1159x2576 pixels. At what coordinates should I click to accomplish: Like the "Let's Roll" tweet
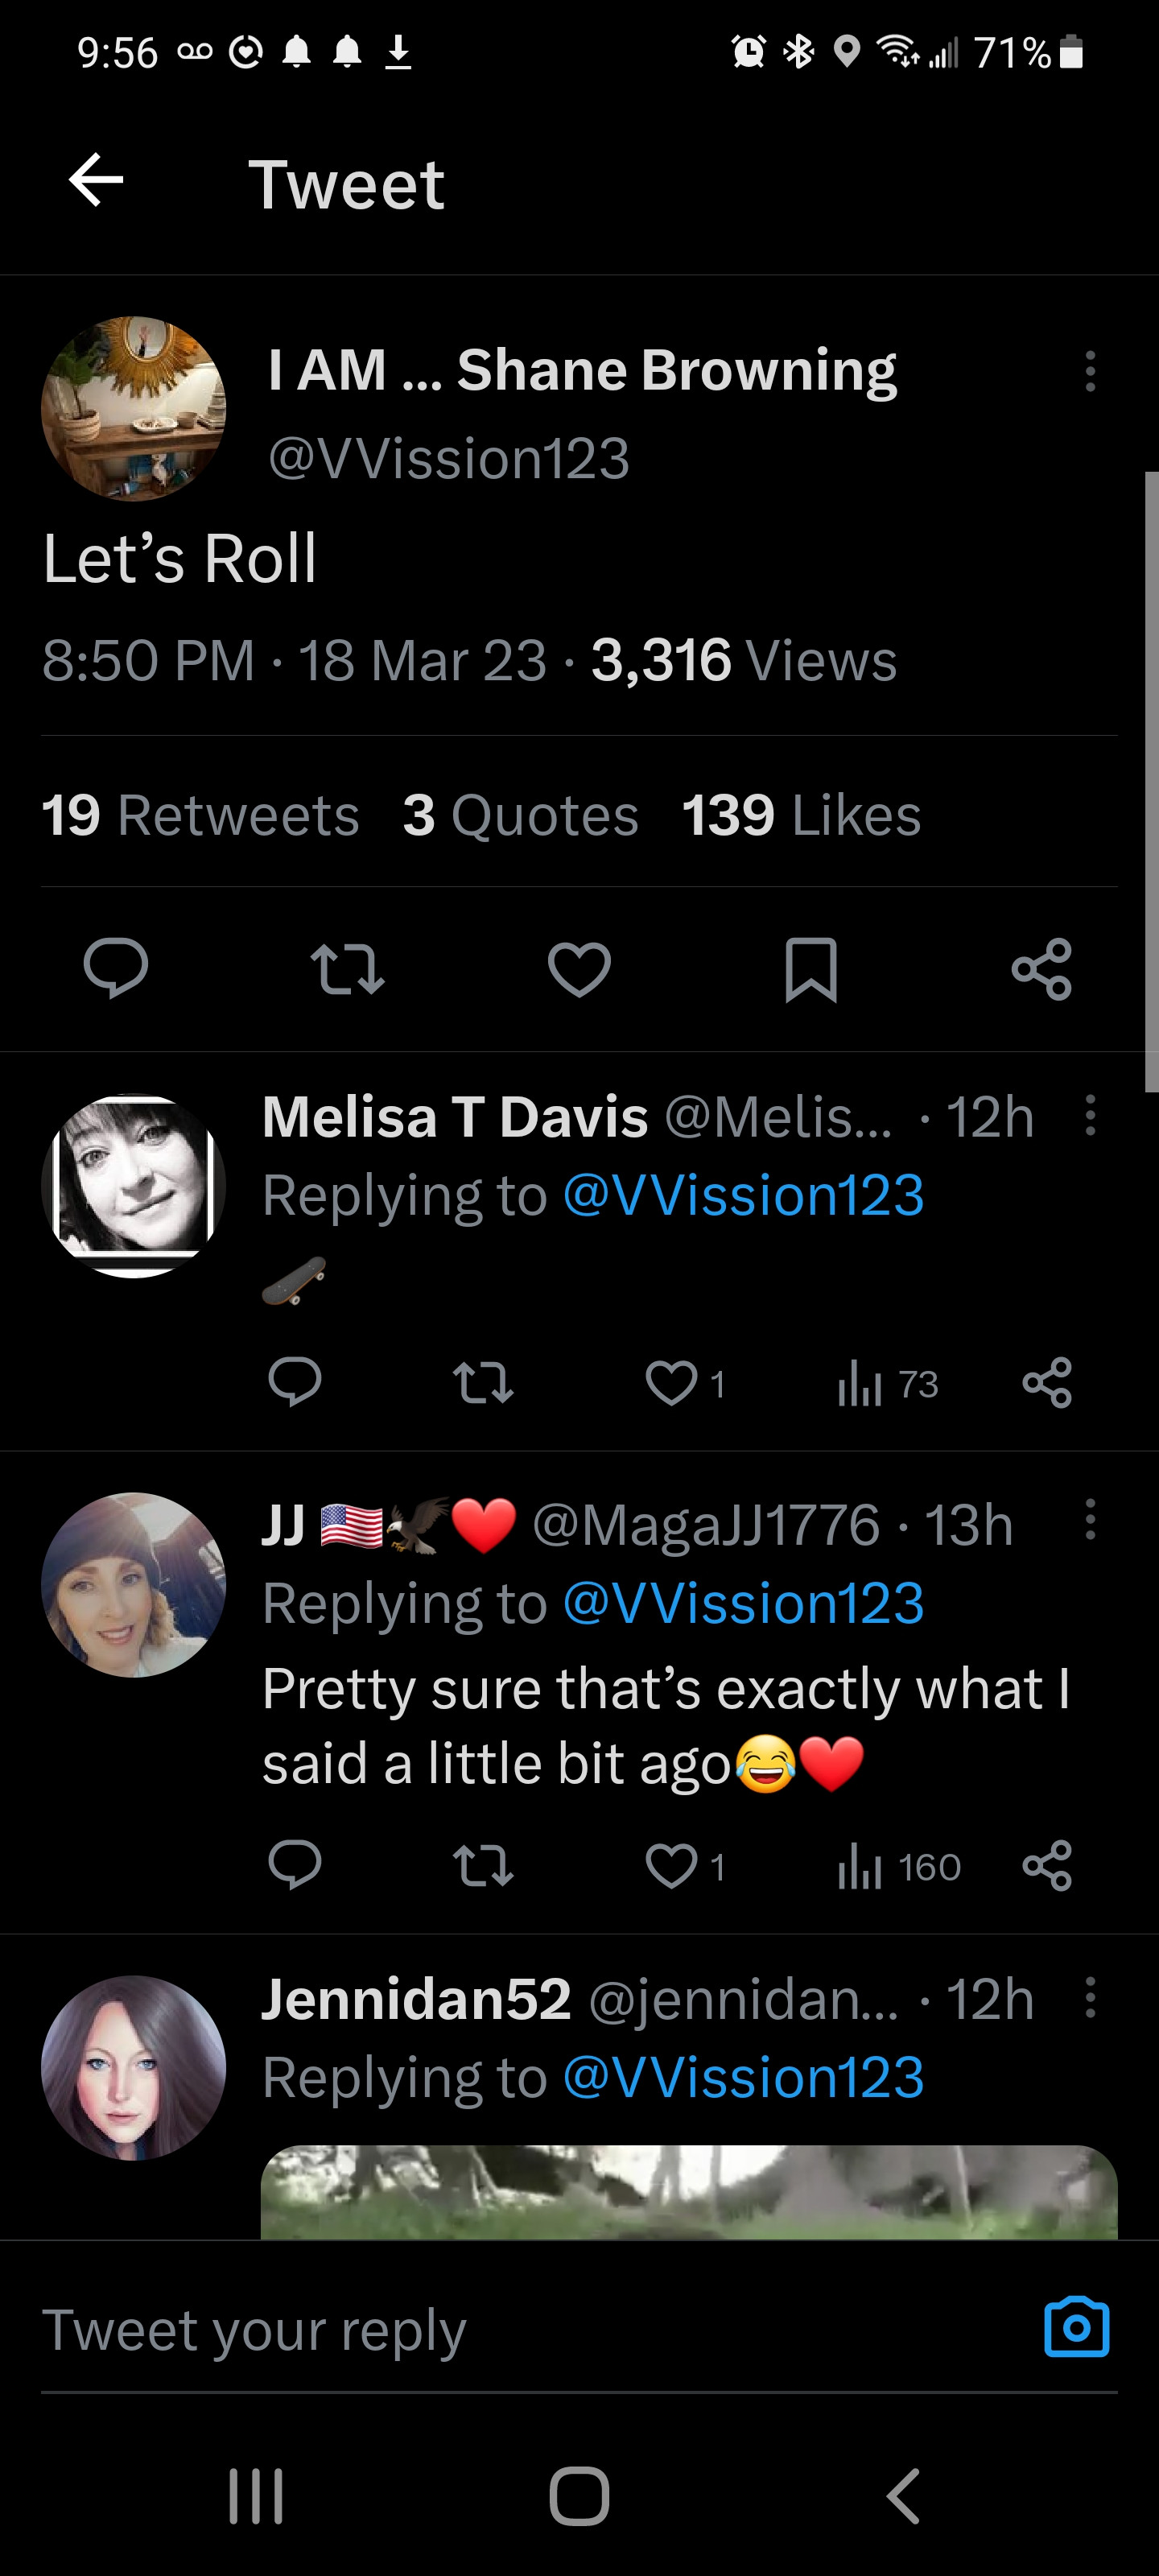click(579, 968)
